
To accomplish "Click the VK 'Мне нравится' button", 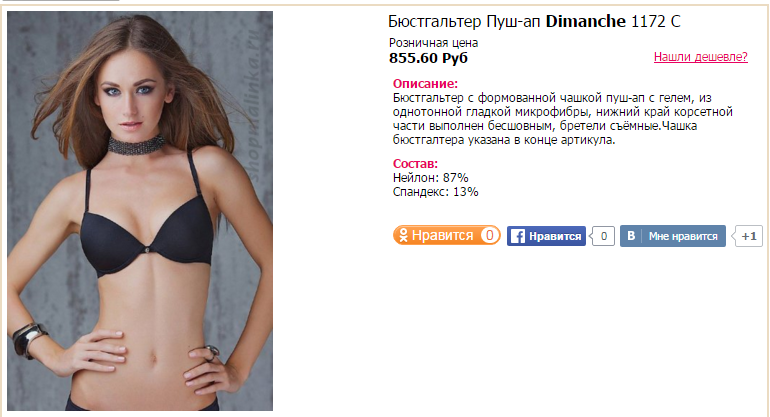I will click(672, 236).
